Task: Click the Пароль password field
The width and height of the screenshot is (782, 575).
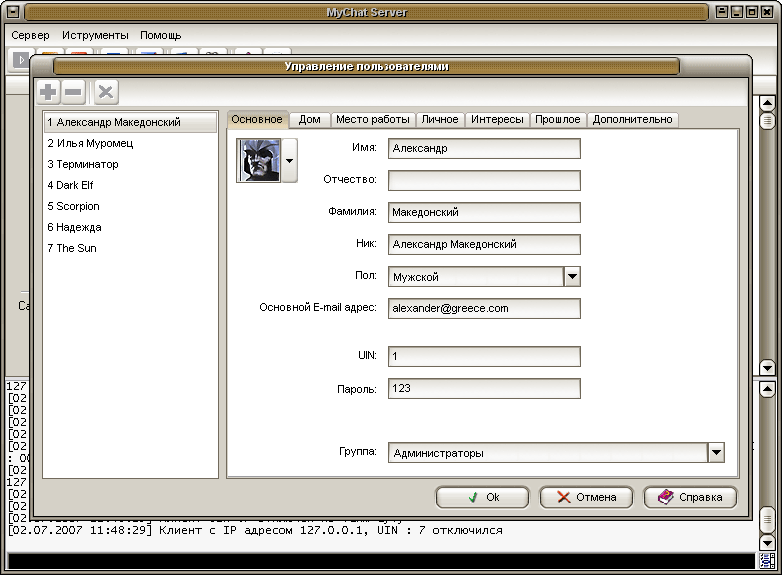Action: coord(484,388)
